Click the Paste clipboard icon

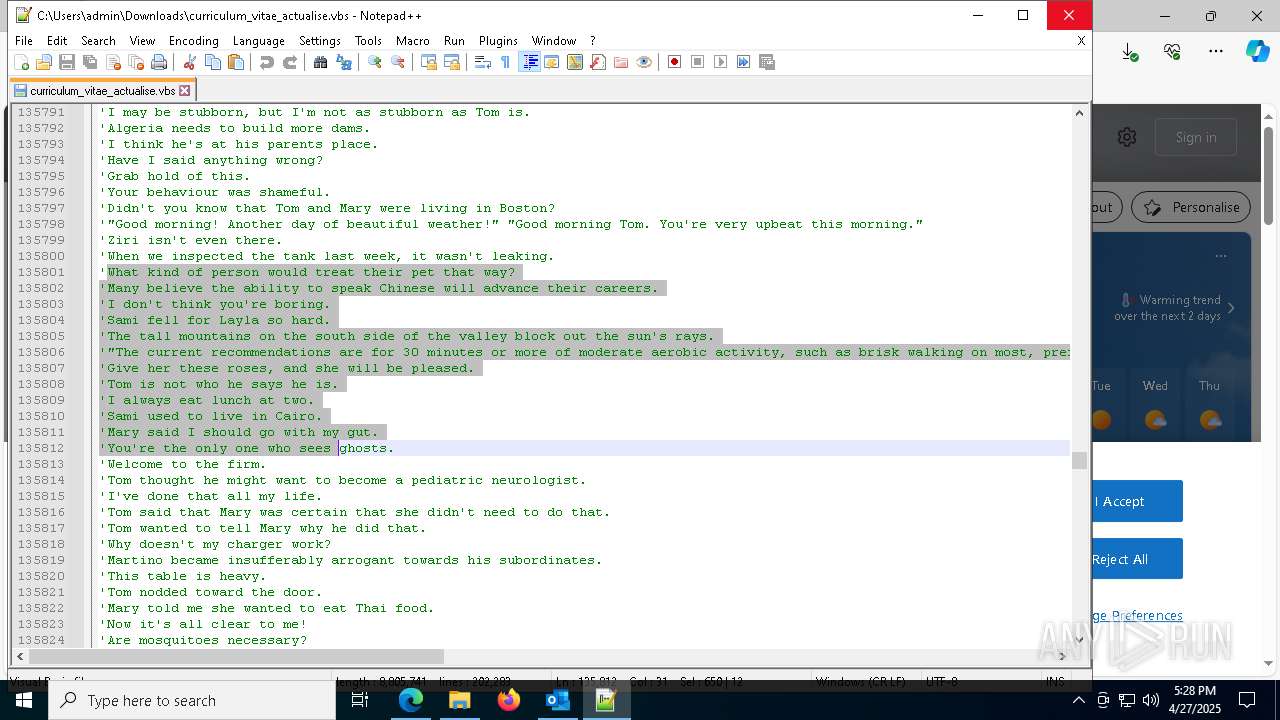236,62
